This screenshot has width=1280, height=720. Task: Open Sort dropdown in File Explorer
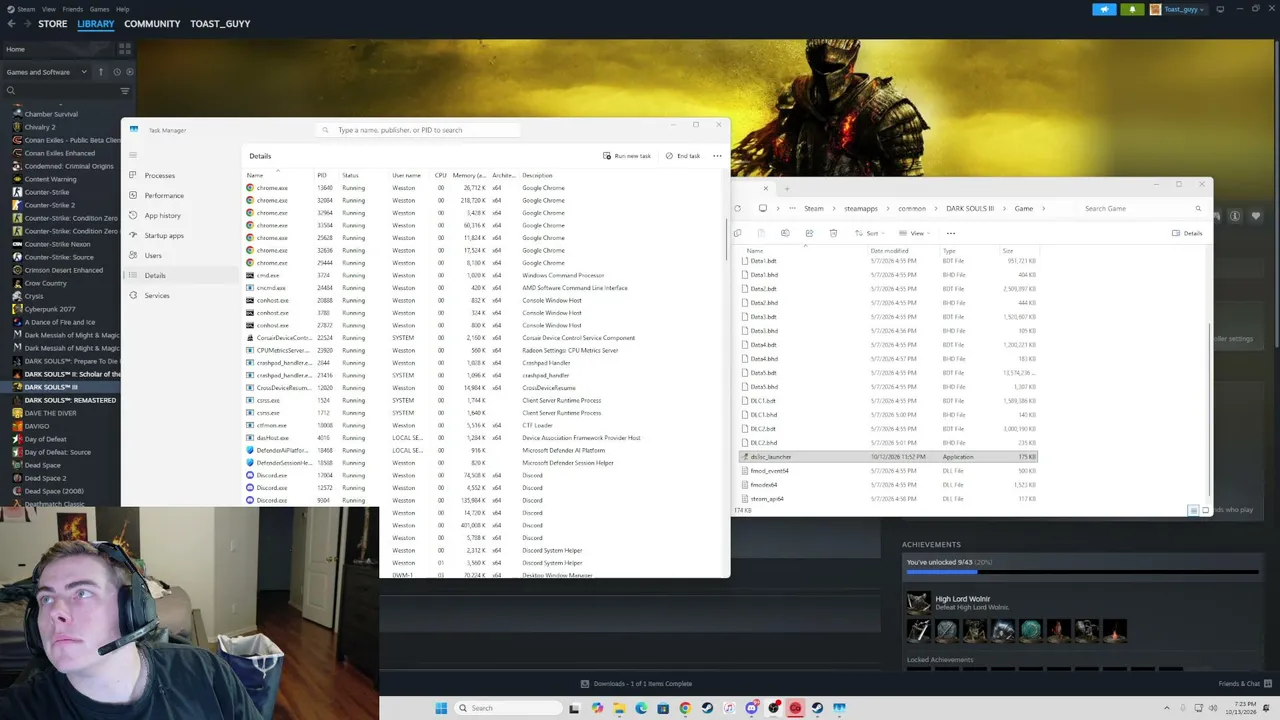click(x=870, y=233)
